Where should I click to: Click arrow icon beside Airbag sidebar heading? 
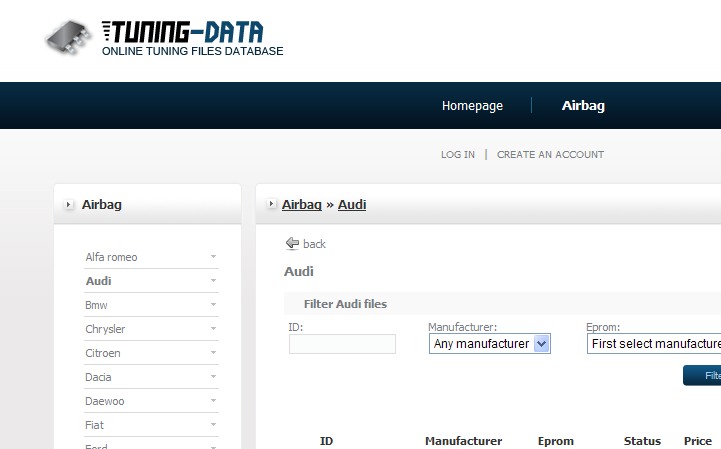pyautogui.click(x=69, y=205)
